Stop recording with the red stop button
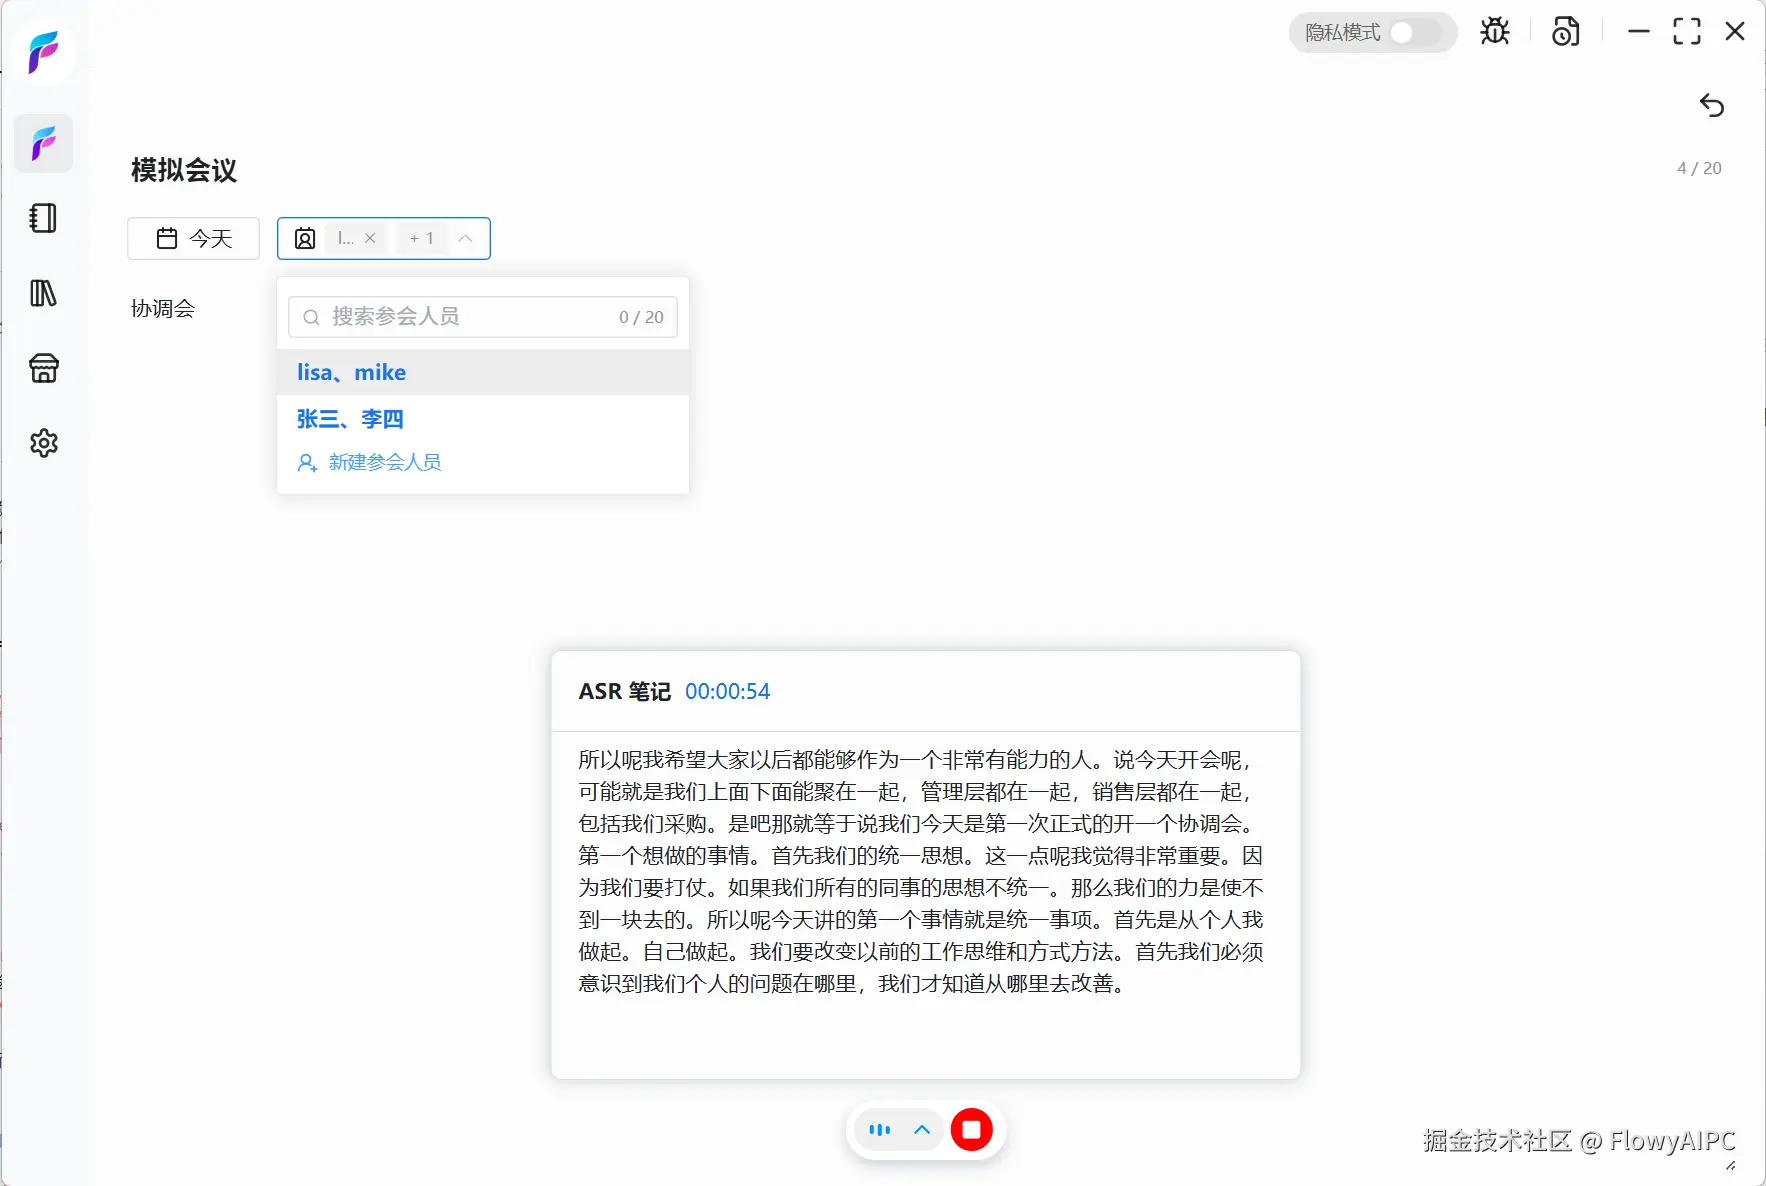Viewport: 1766px width, 1186px height. pos(971,1129)
